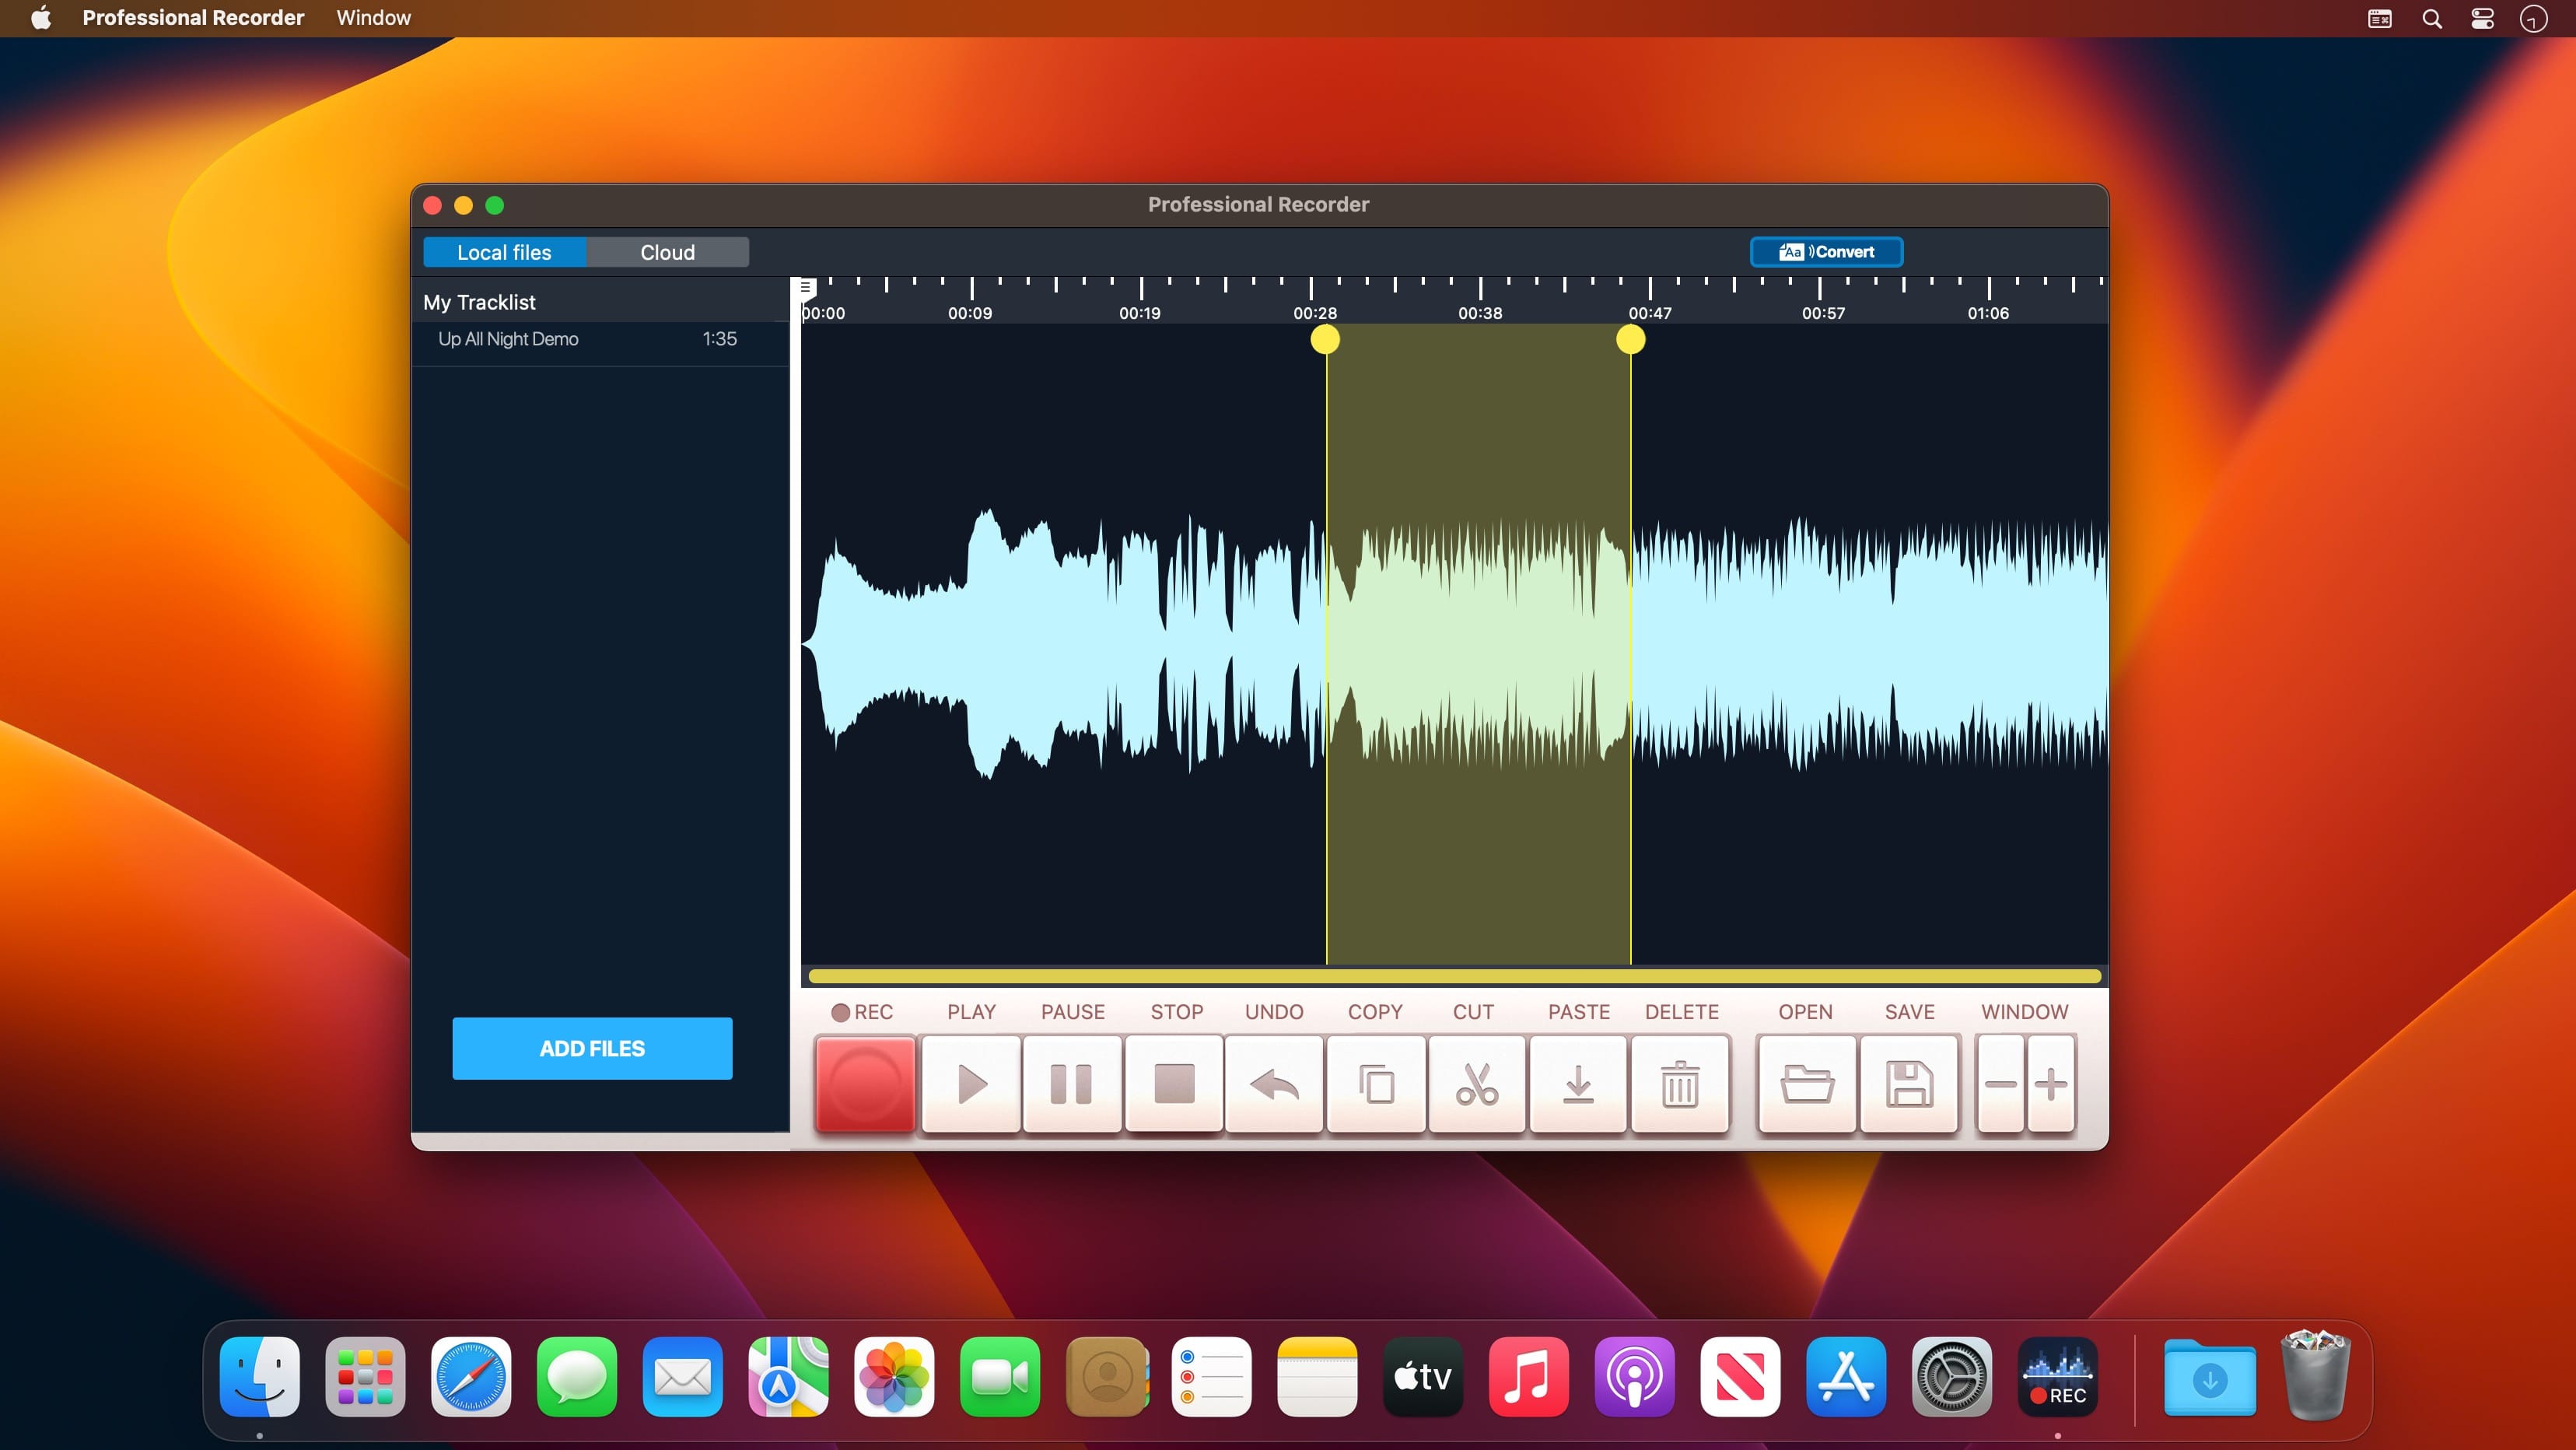2576x1450 pixels.
Task: Cut selection with the scissors icon
Action: 1477,1084
